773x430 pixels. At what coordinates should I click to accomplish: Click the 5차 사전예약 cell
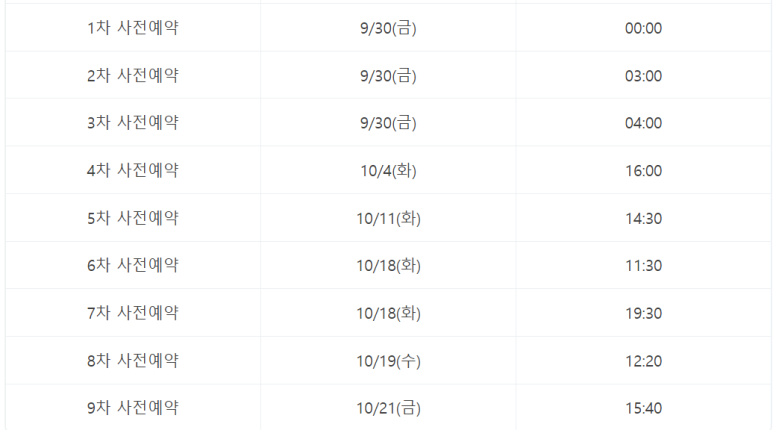click(133, 218)
